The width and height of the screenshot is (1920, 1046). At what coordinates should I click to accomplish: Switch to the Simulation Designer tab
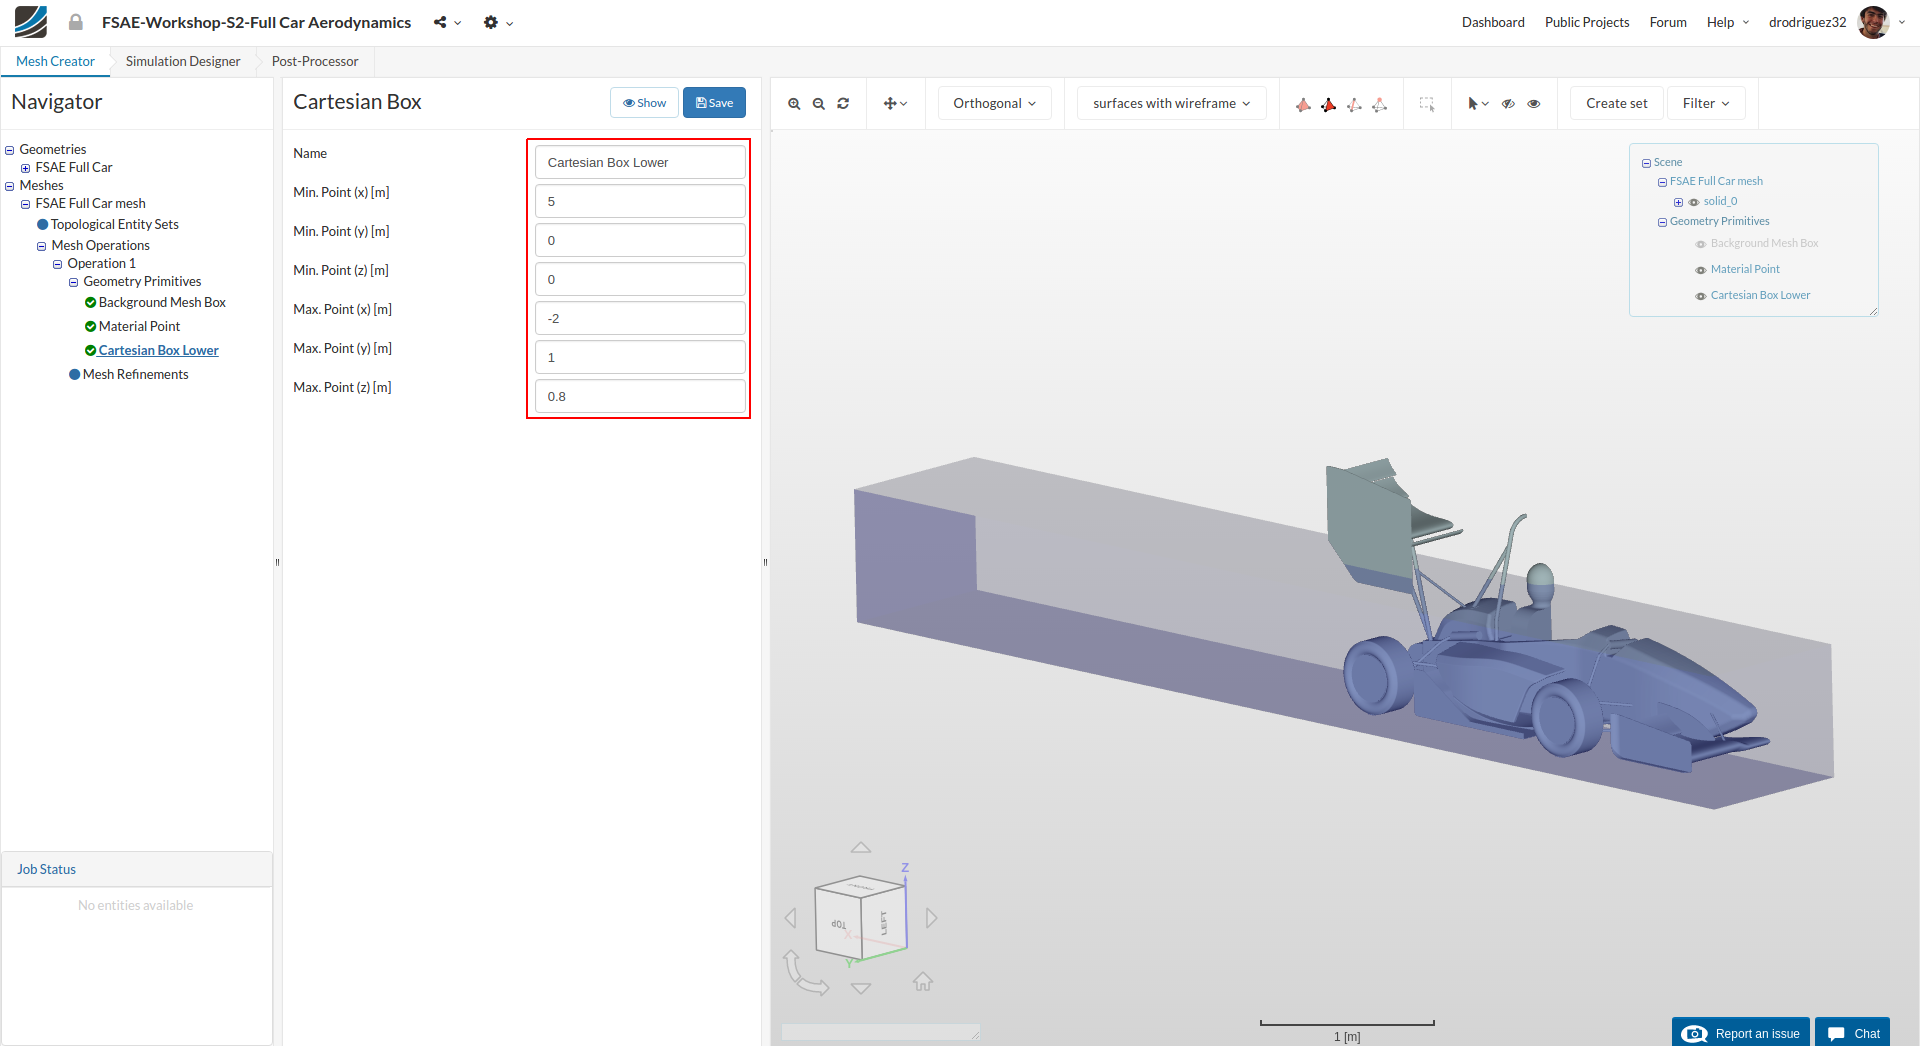click(x=183, y=61)
